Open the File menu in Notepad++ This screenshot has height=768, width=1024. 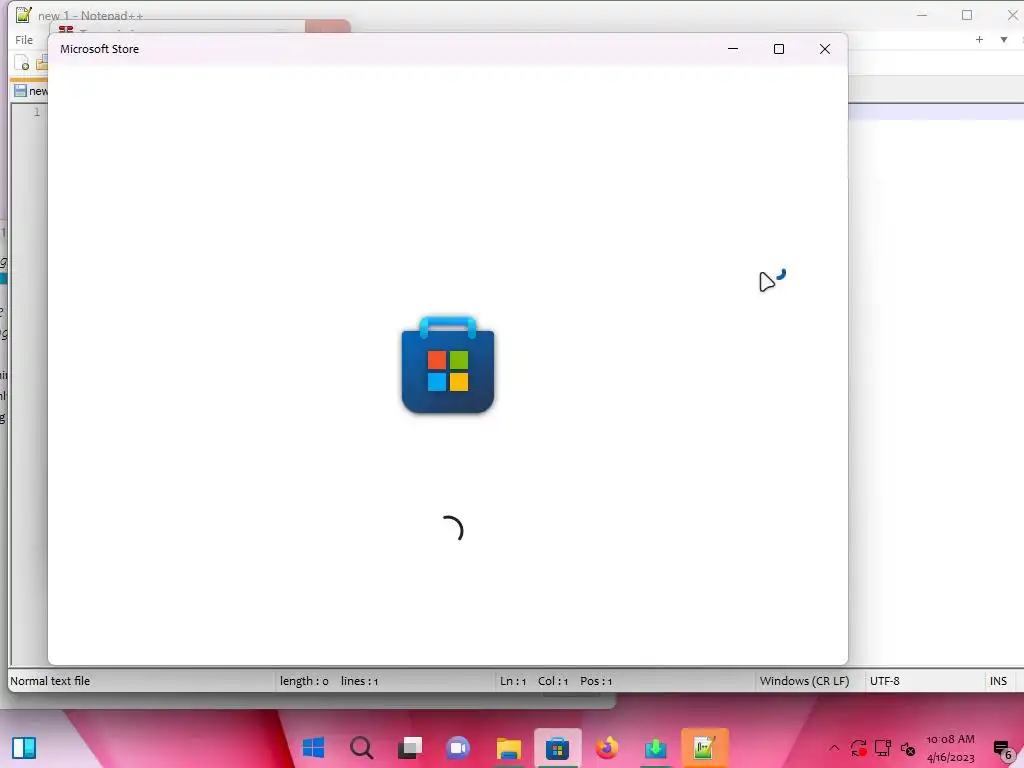(24, 40)
